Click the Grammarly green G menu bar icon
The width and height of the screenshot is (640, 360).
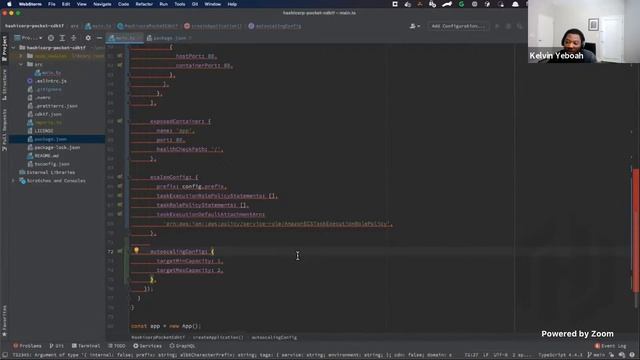pyautogui.click(x=461, y=4)
